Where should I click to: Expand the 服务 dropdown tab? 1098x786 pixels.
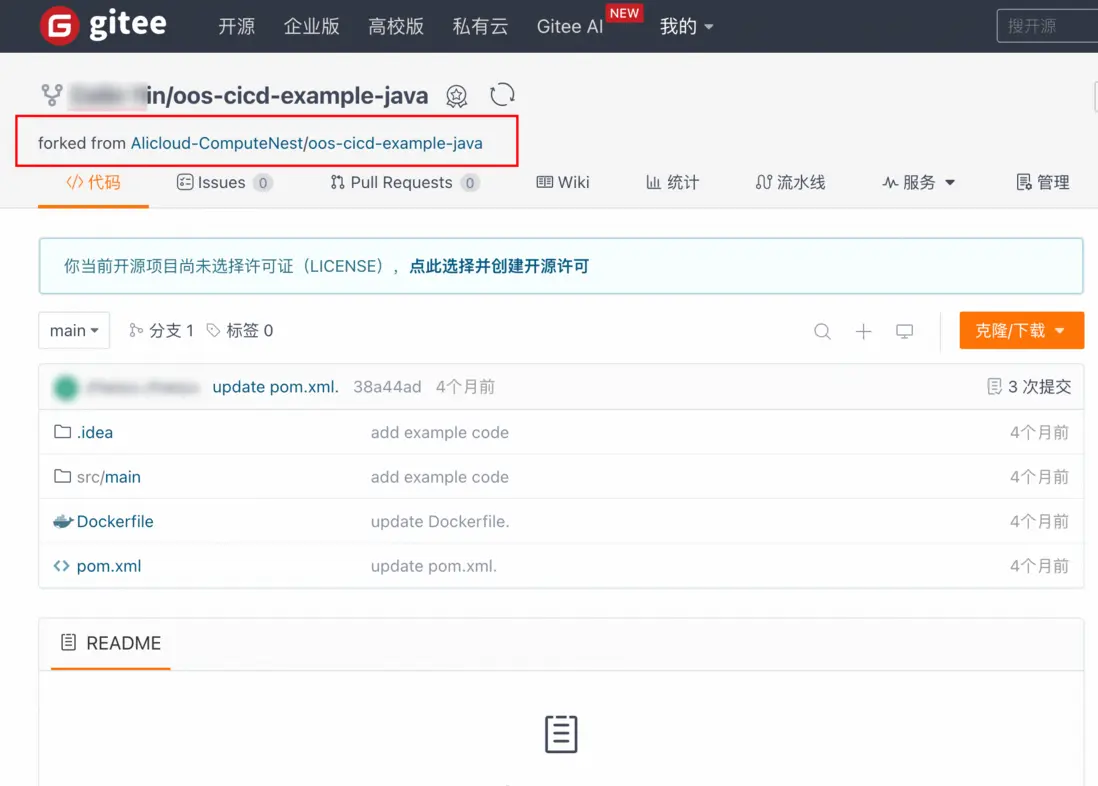pos(918,183)
